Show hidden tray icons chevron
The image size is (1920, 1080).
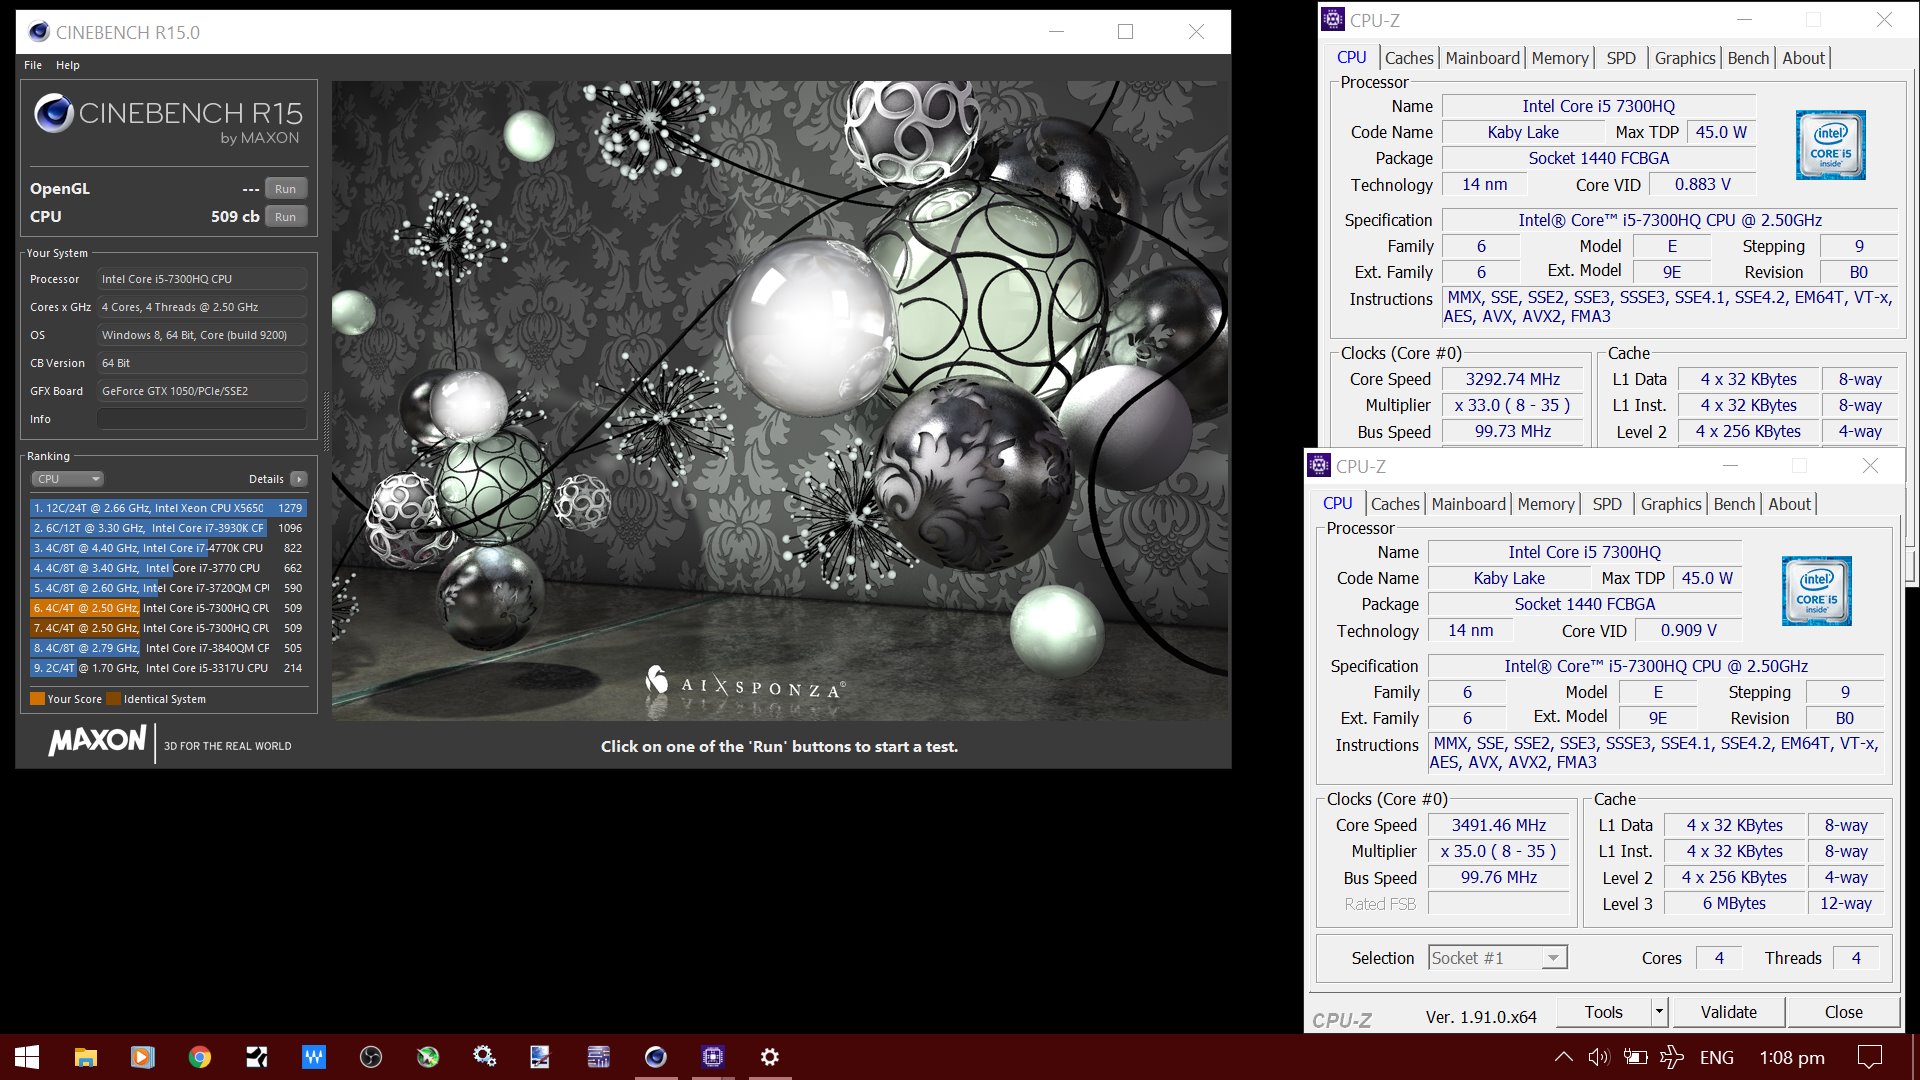coord(1564,1057)
